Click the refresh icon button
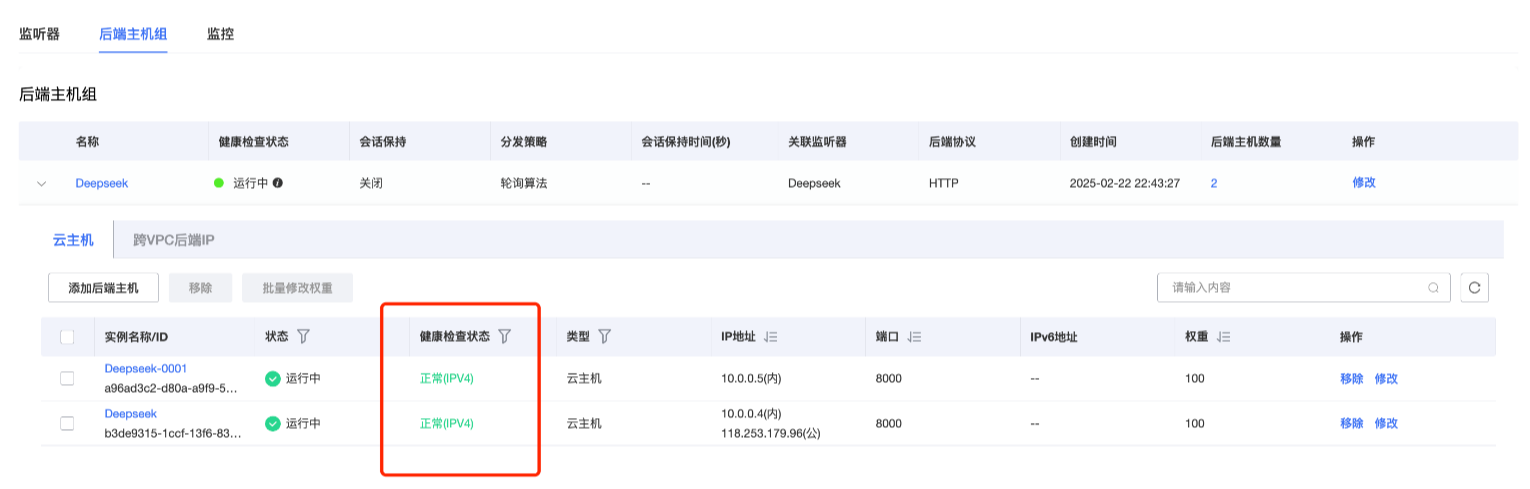Screen dimensions: 1530x489 tap(1474, 288)
